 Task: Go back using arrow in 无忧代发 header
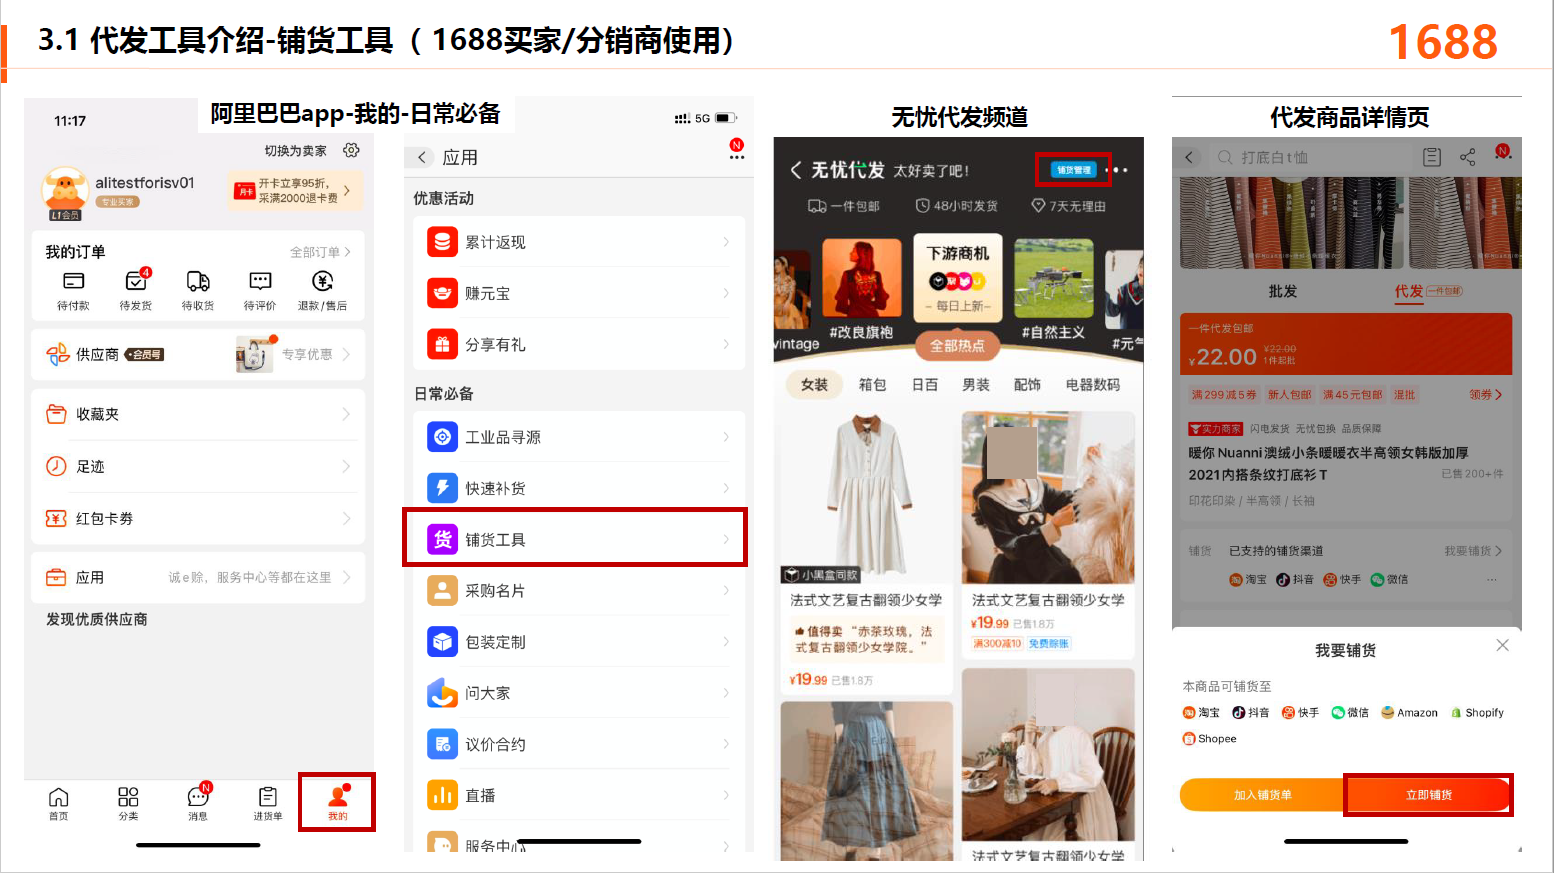[x=796, y=170]
